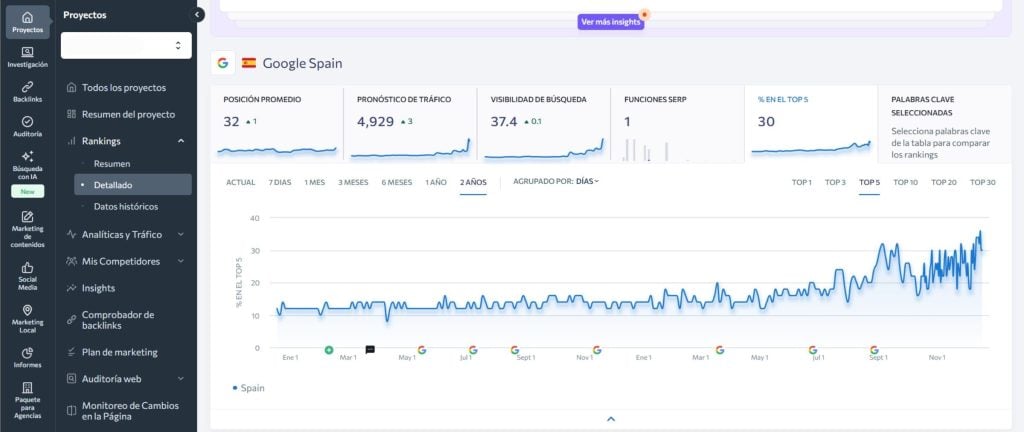This screenshot has width=1024, height=432.
Task: Open the project selector dropdown
Action: point(125,45)
